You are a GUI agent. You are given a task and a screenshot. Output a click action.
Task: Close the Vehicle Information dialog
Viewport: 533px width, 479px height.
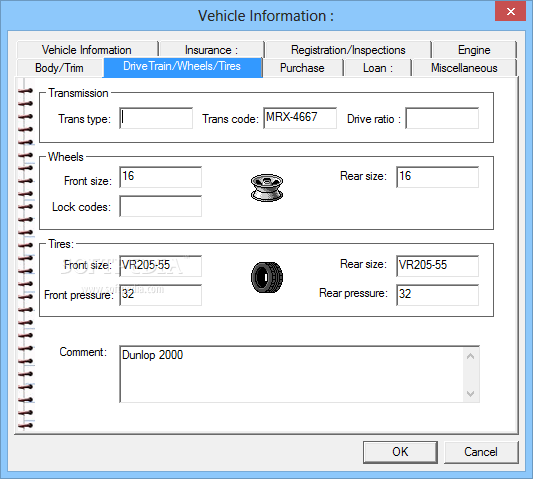click(x=511, y=12)
